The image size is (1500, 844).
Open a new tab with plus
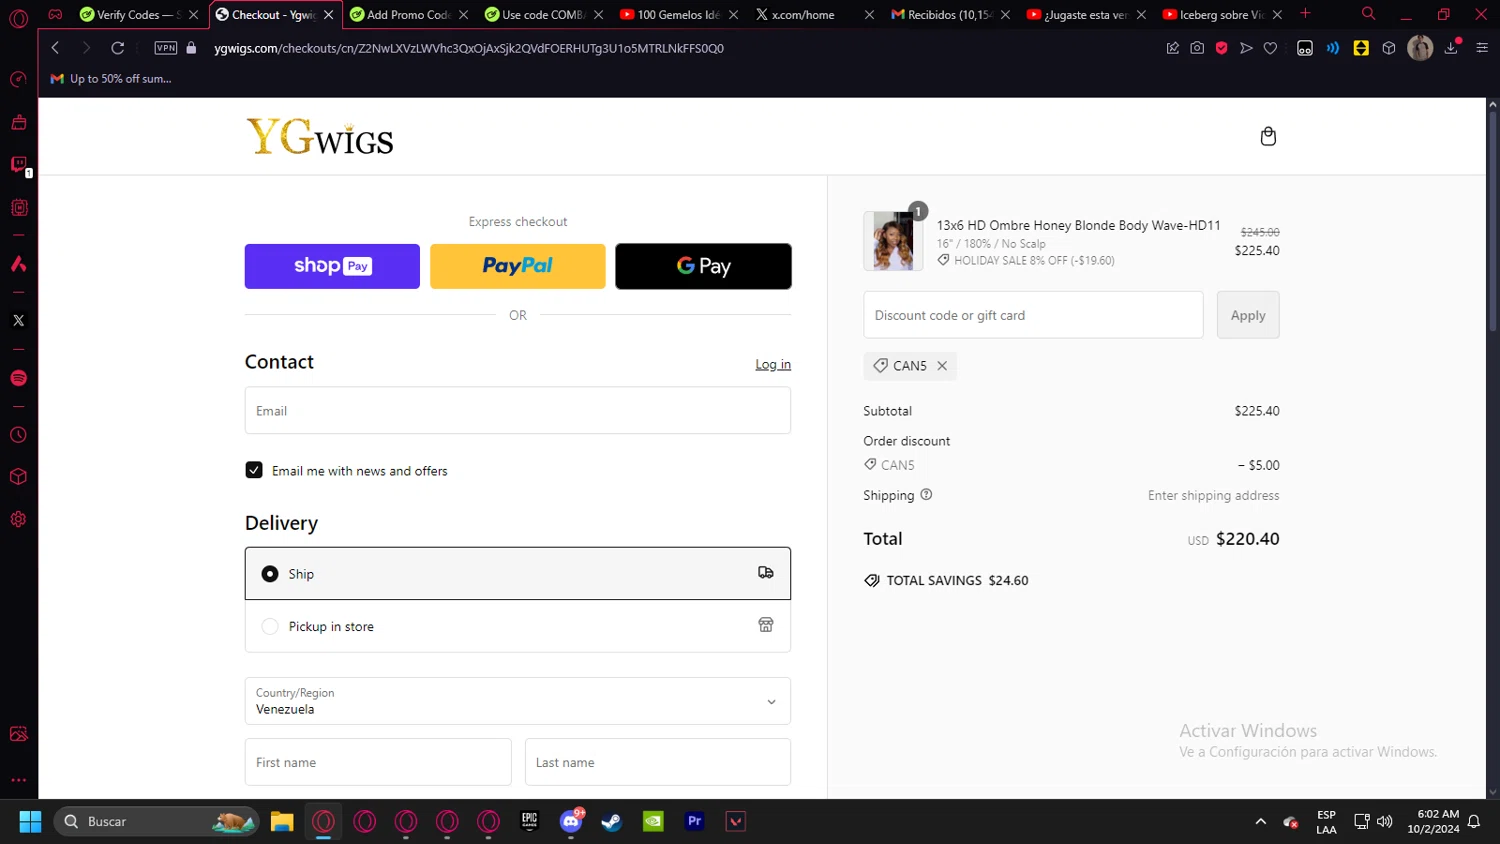click(1305, 14)
